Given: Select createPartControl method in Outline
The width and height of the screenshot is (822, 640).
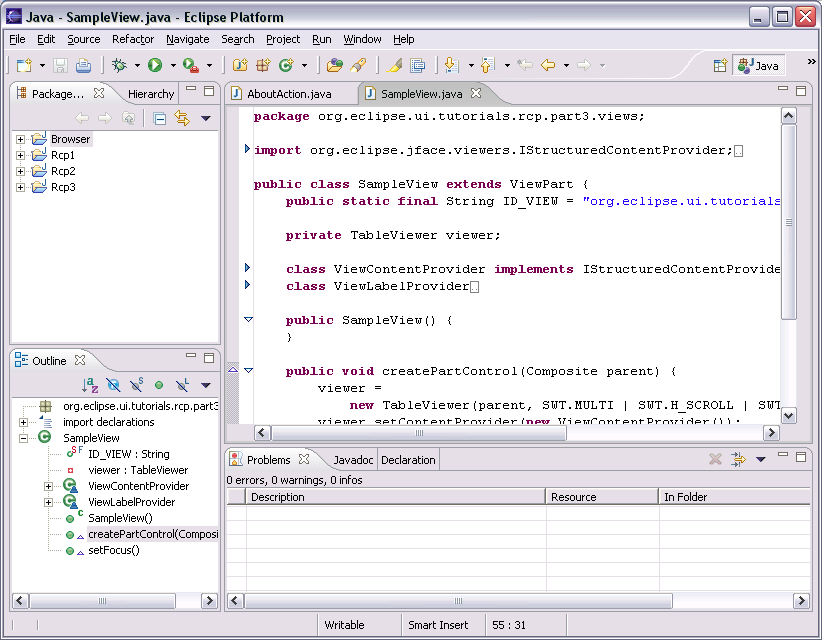Looking at the screenshot, I should pyautogui.click(x=152, y=534).
